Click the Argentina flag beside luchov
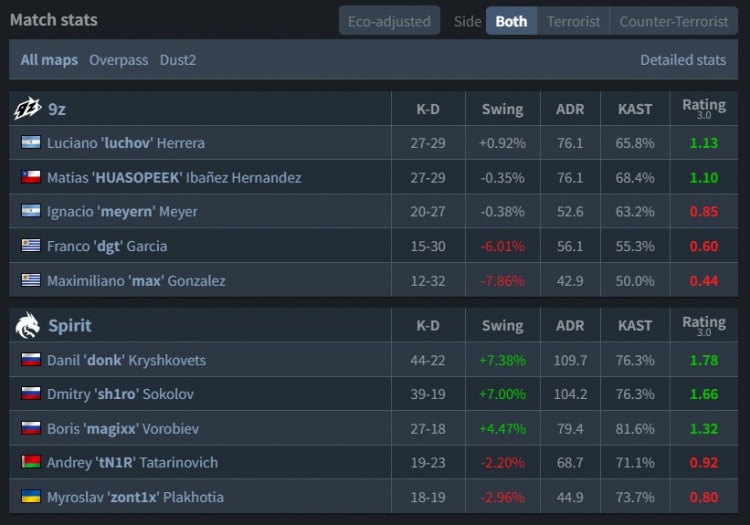Viewport: 750px width, 525px height. 30,143
